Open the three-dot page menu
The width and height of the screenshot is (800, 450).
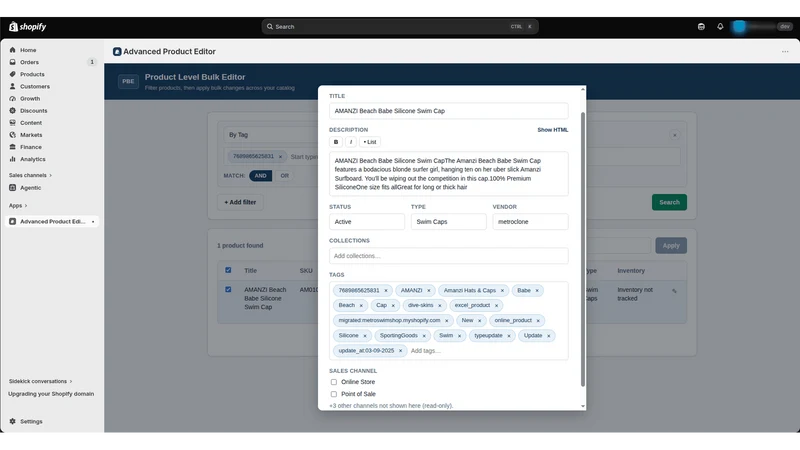pyautogui.click(x=785, y=52)
